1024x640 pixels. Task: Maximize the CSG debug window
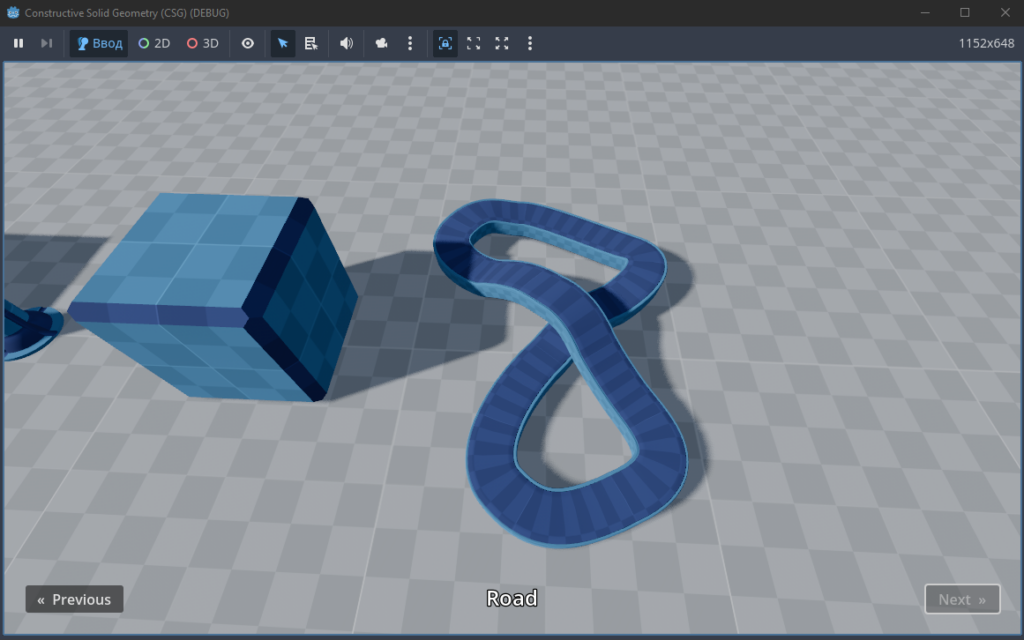click(965, 12)
